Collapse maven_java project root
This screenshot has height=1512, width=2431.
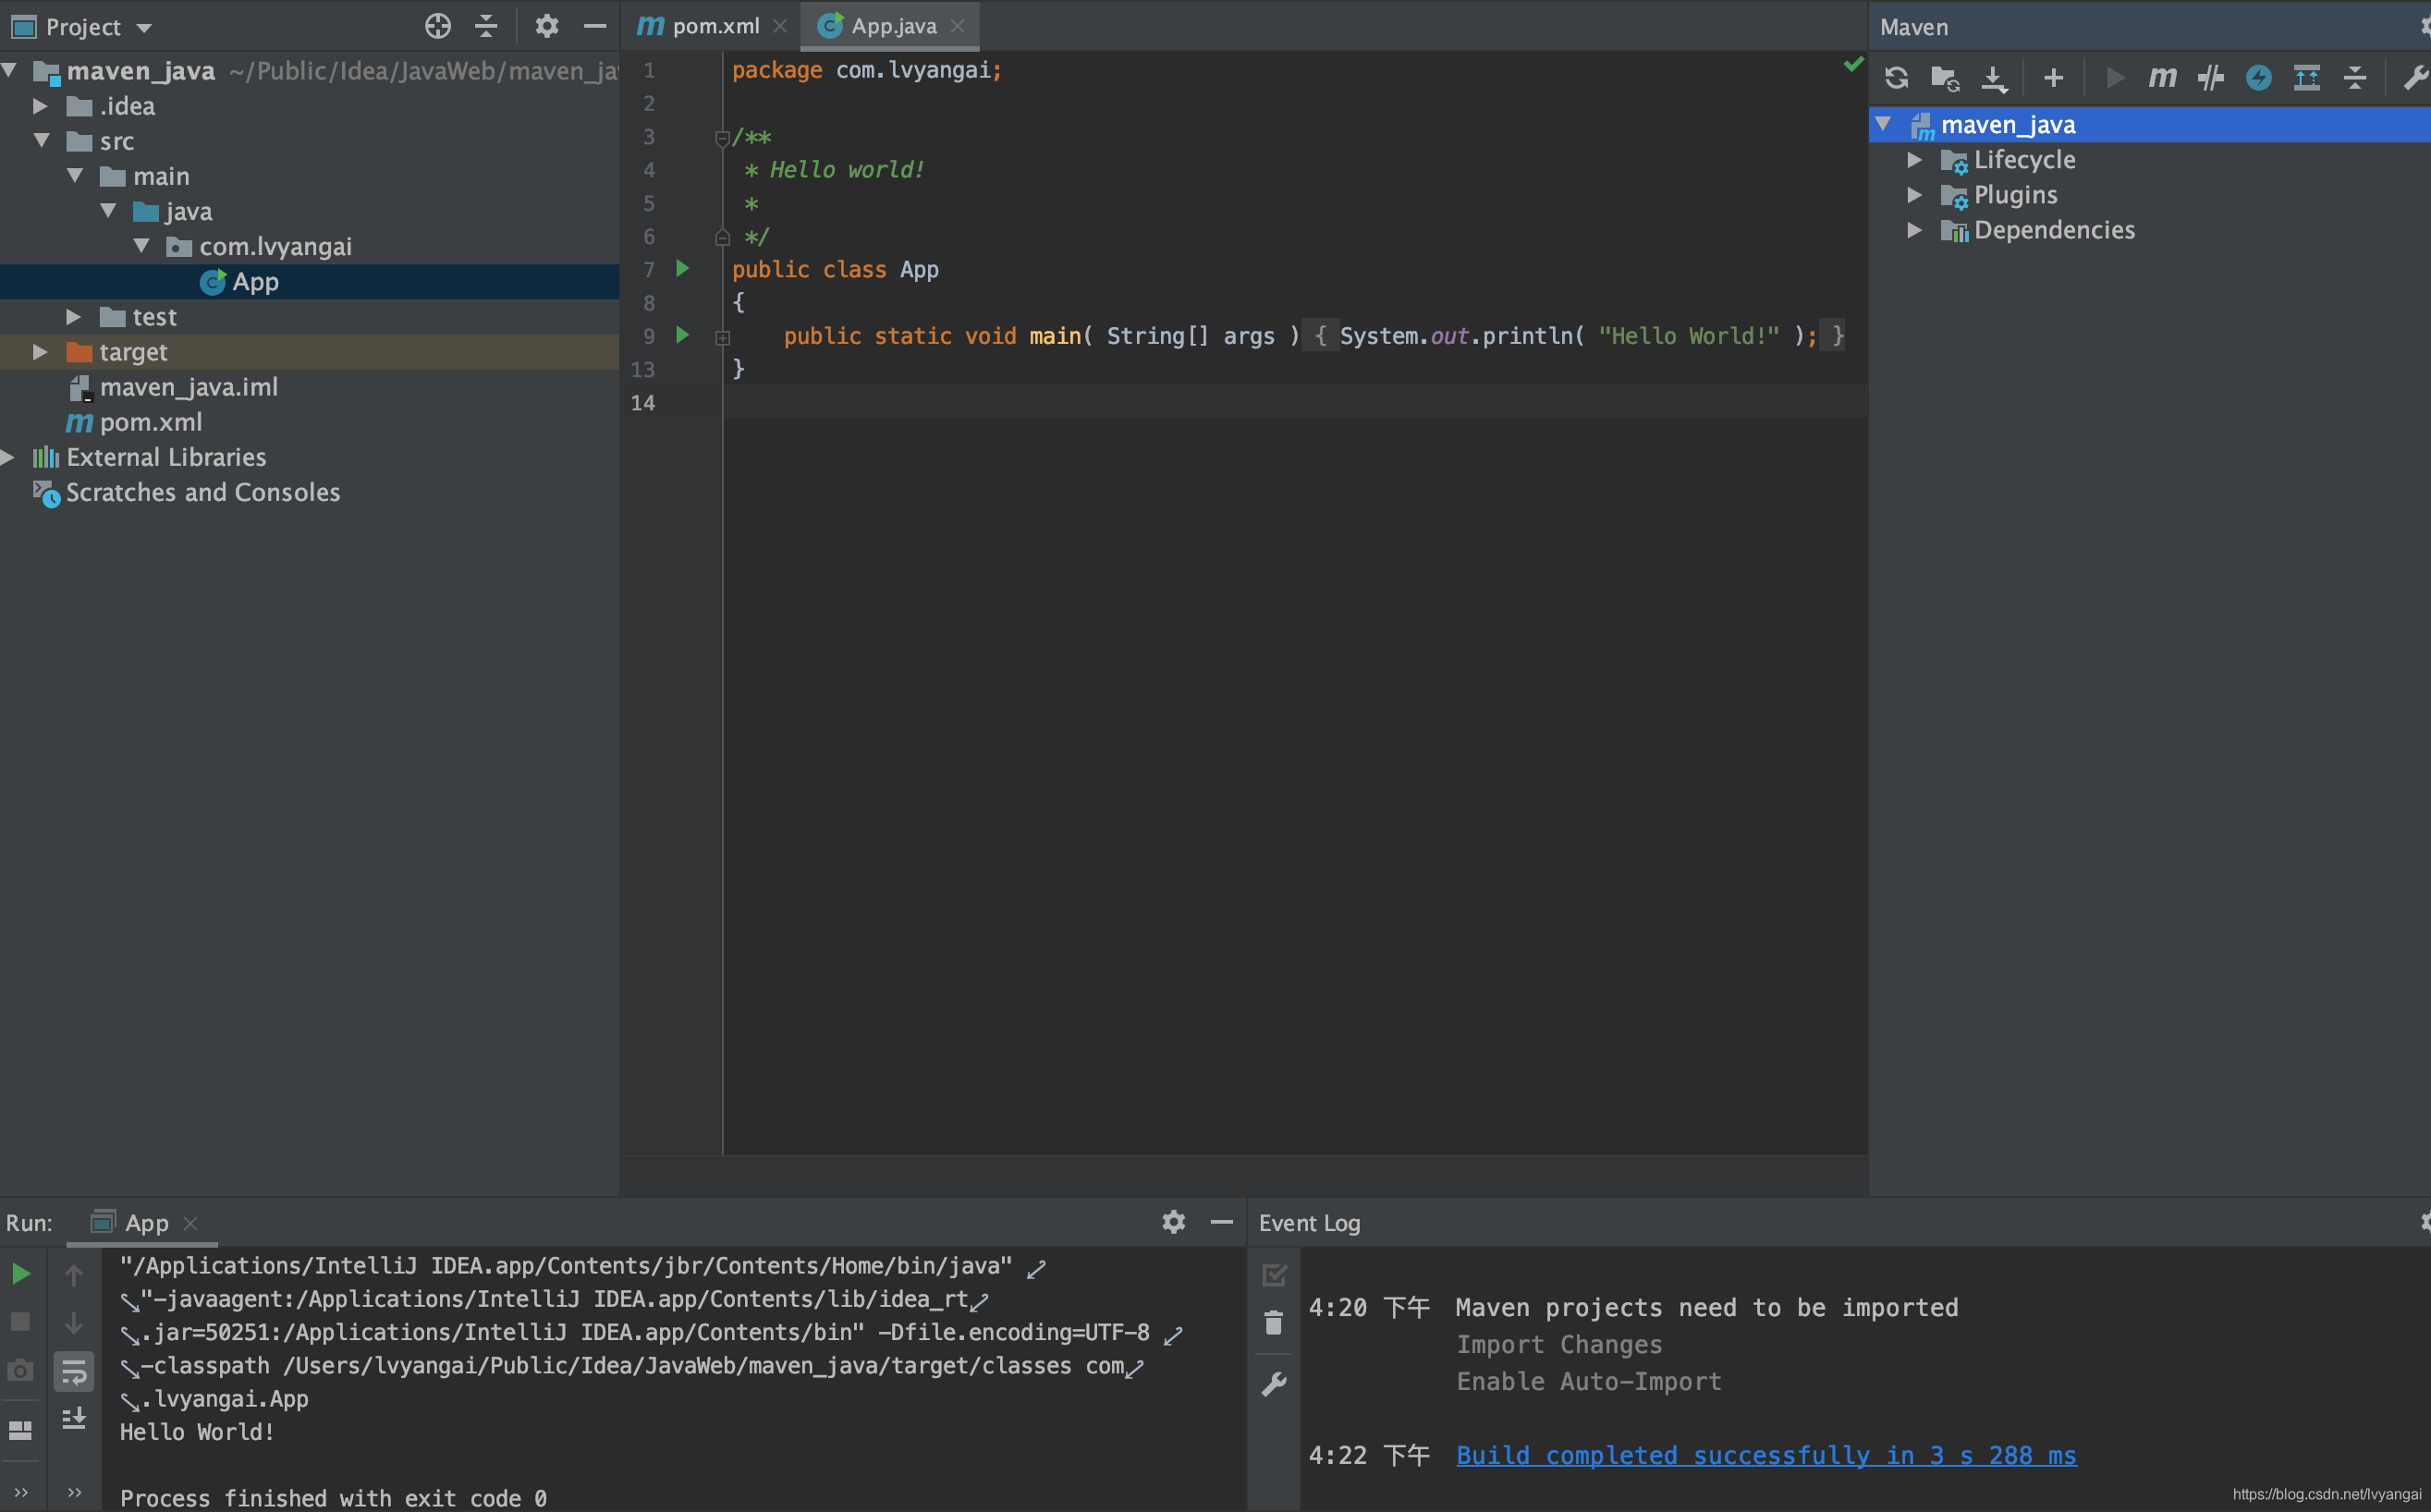coord(10,70)
